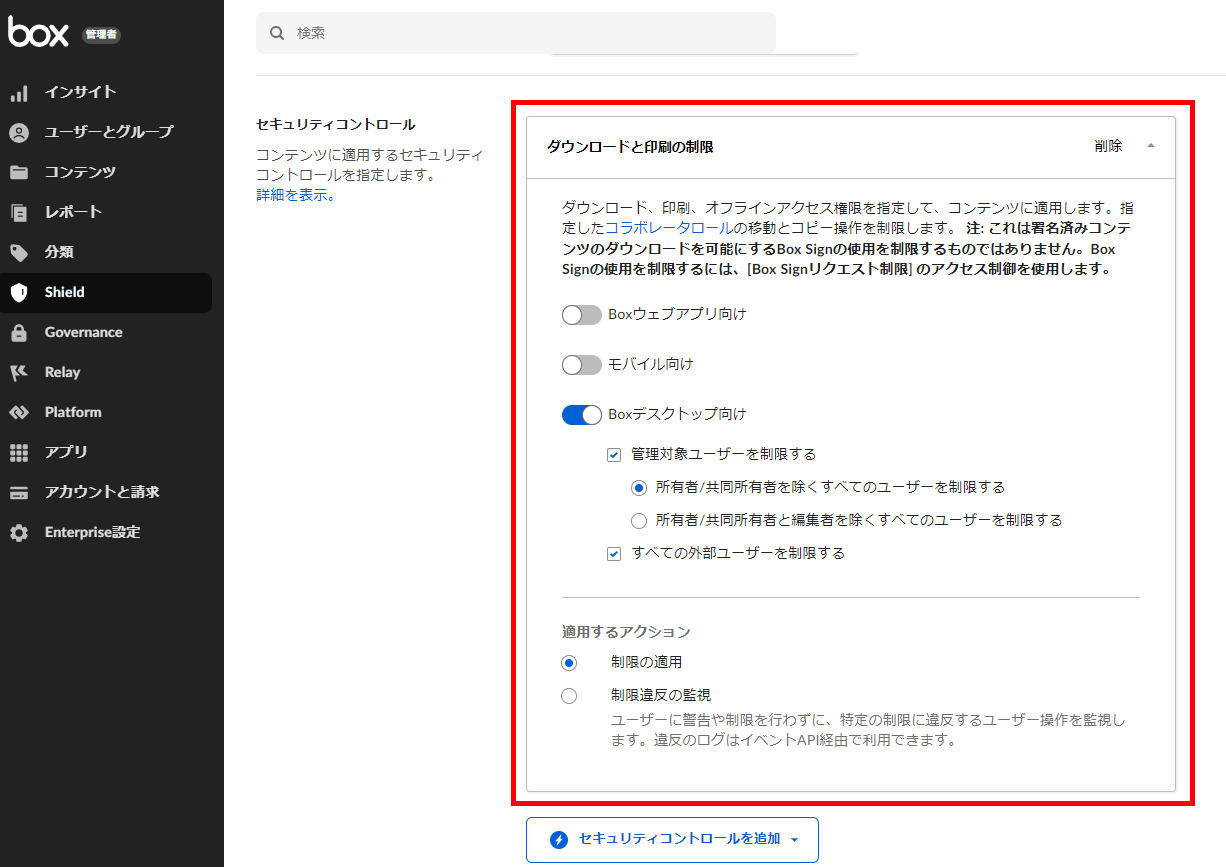The height and width of the screenshot is (867, 1226).
Task: Click the Platform code icon
Action: pyautogui.click(x=19, y=413)
